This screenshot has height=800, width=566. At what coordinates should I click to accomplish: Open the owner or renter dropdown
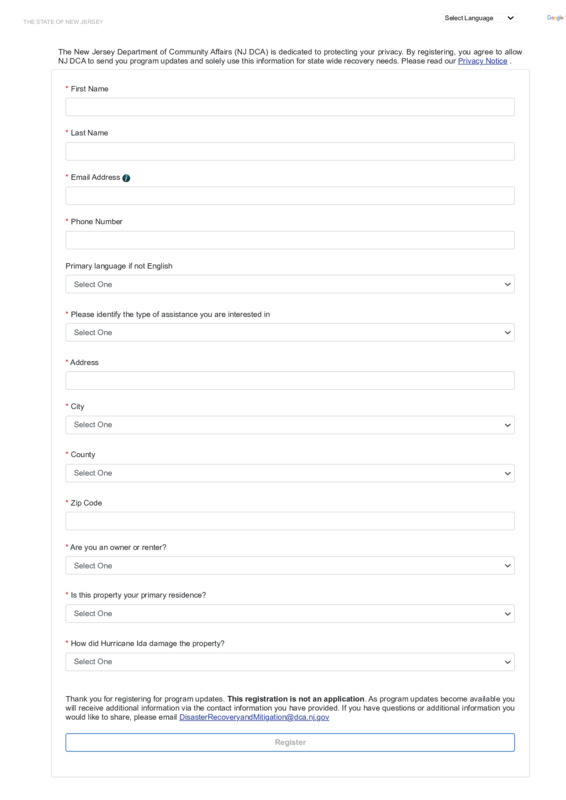[x=290, y=566]
